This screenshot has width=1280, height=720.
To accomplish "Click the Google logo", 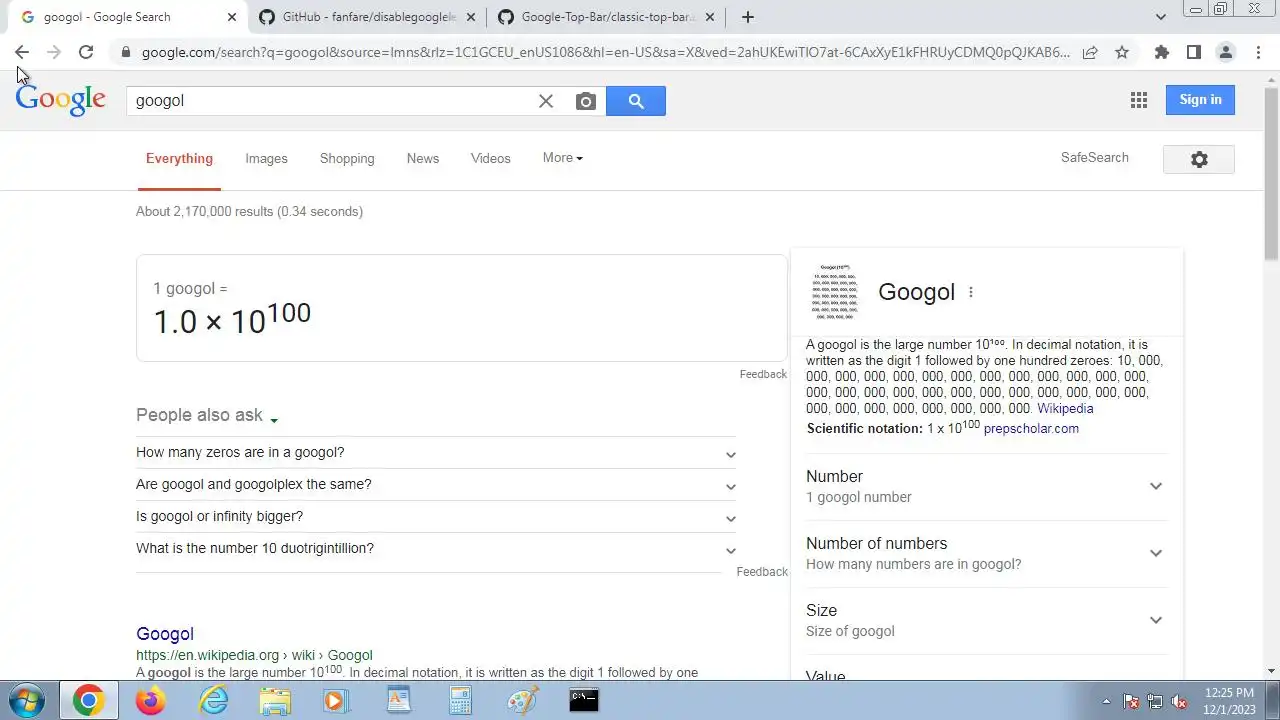I will click(60, 100).
